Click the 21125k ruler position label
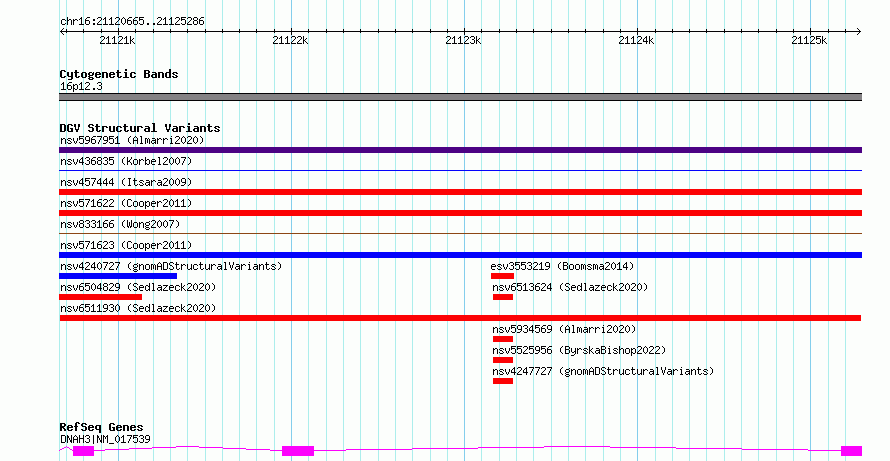The height and width of the screenshot is (461, 890). (809, 40)
